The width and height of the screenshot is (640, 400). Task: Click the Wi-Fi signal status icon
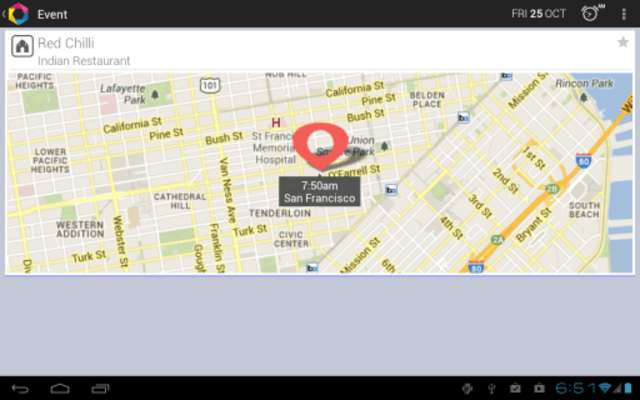coord(605,388)
